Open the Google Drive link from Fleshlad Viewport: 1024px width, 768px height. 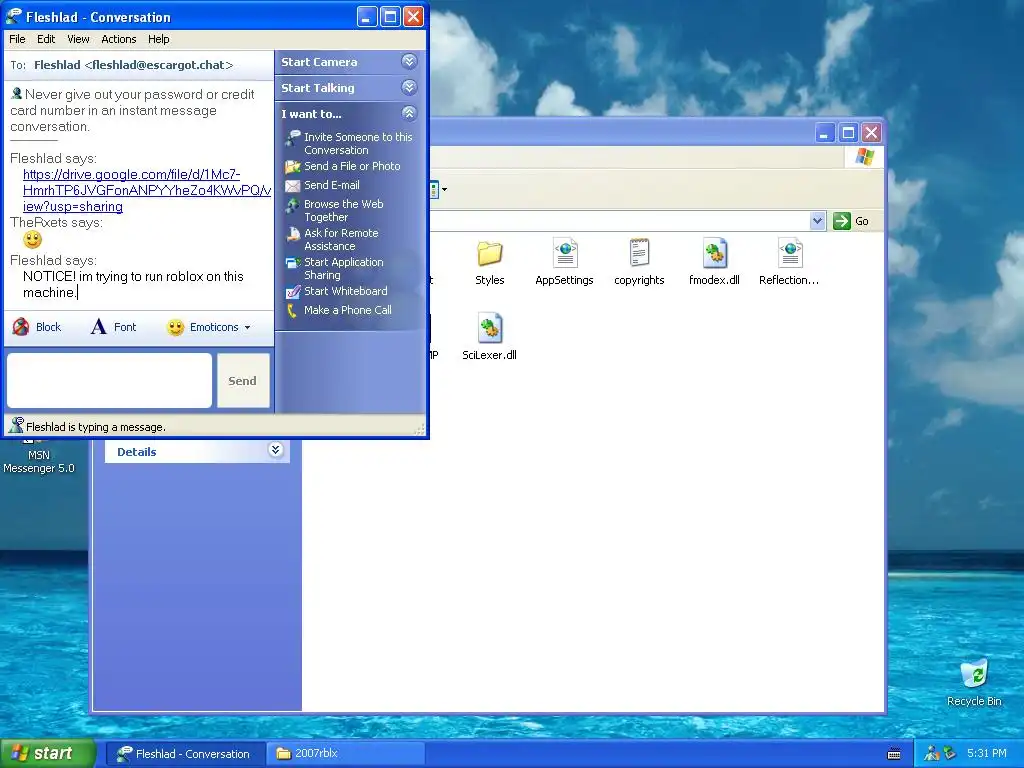coord(146,190)
